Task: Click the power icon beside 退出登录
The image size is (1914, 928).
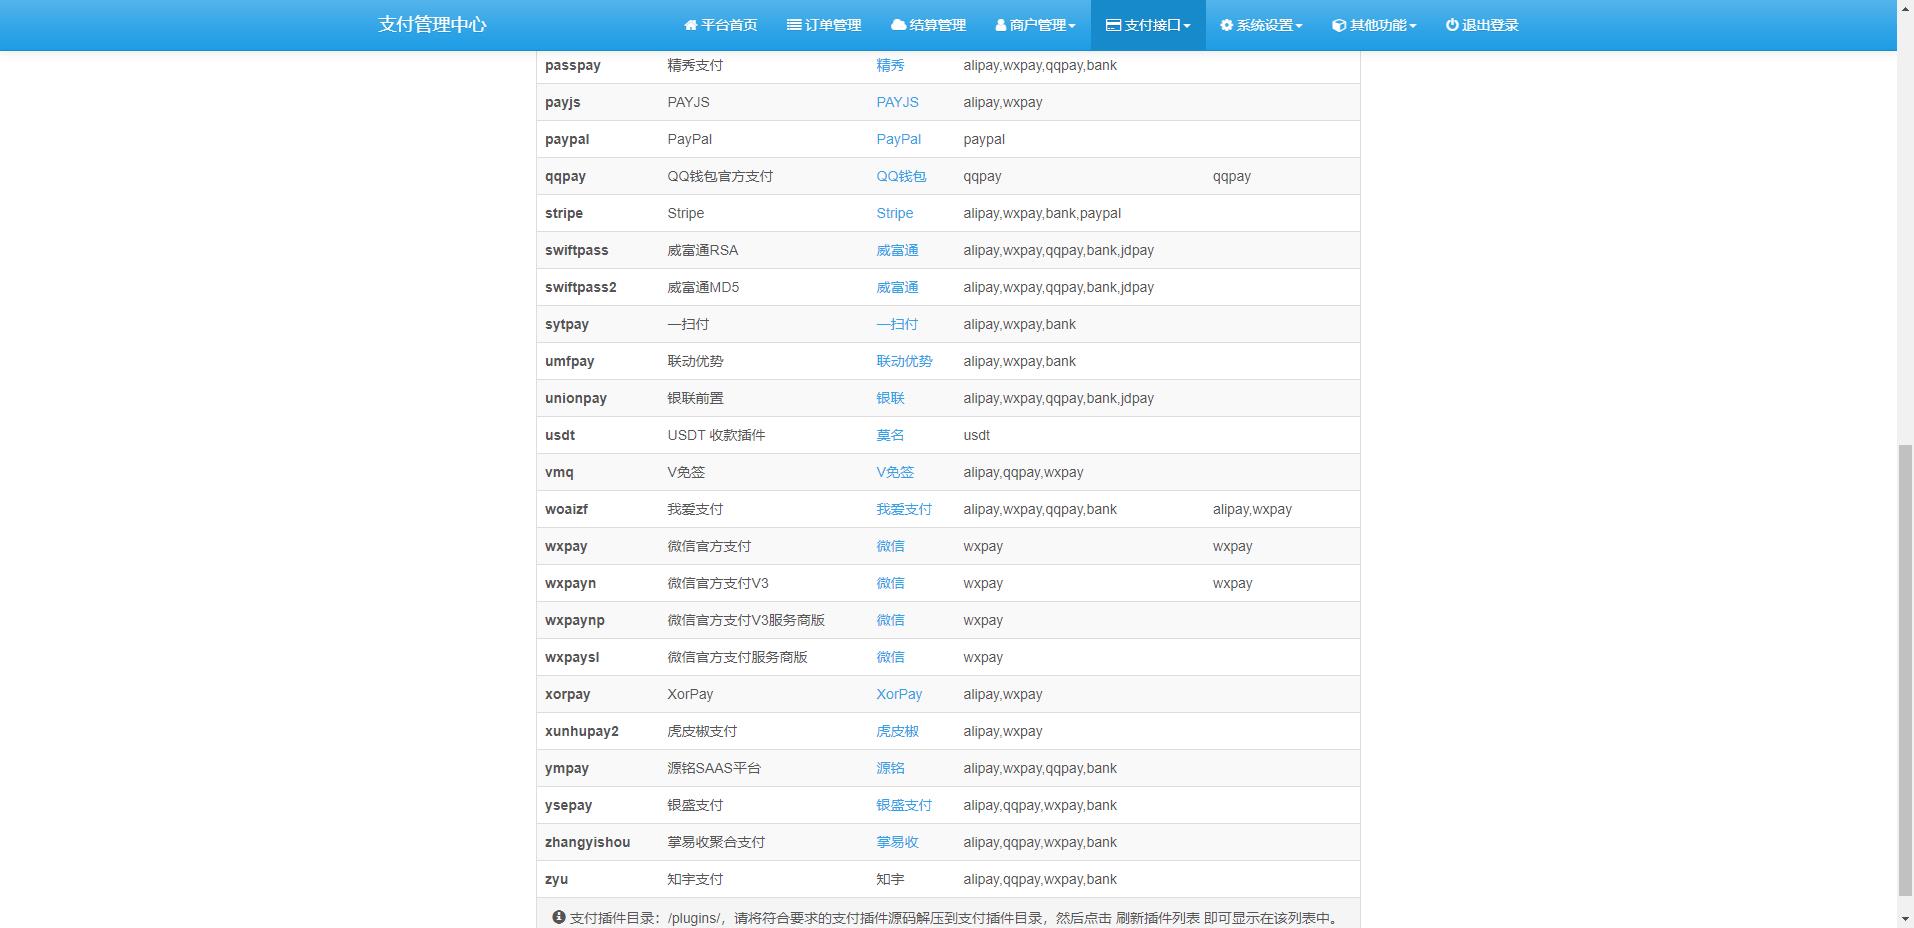Action: coord(1452,25)
